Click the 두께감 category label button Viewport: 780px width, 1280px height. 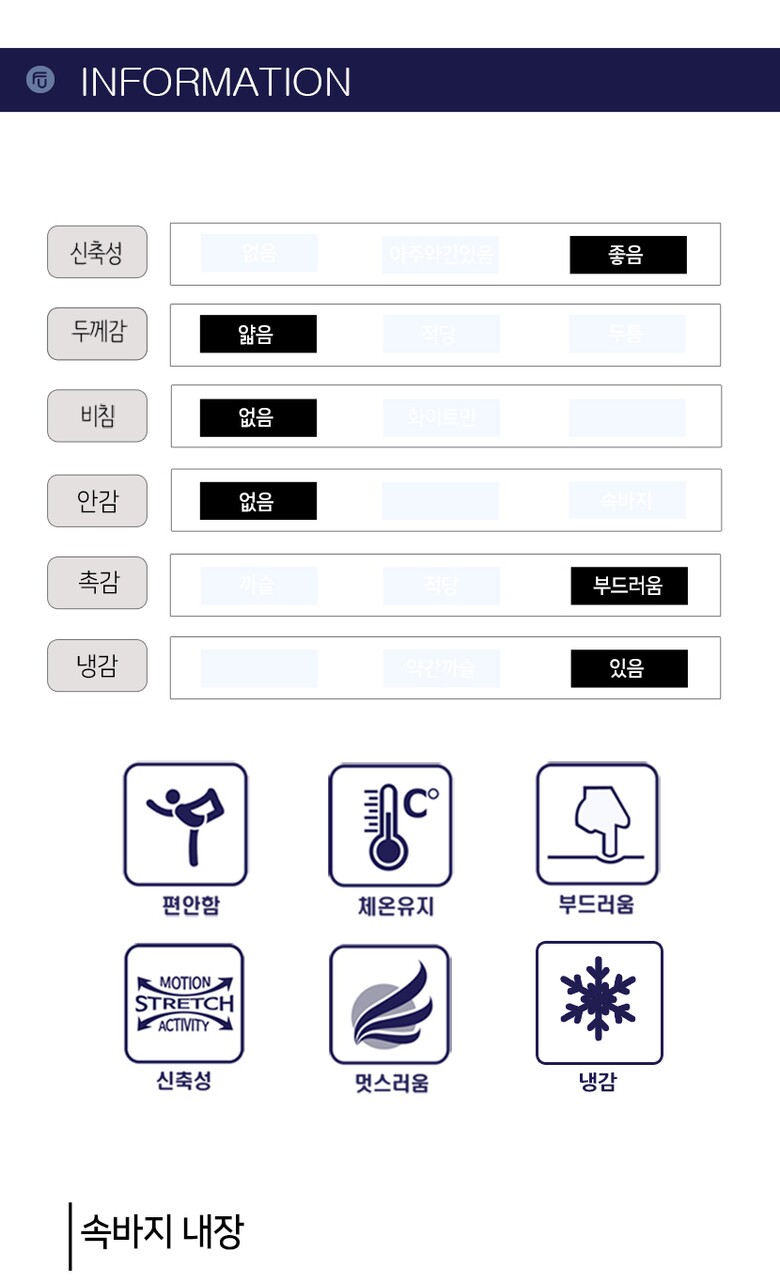(97, 334)
